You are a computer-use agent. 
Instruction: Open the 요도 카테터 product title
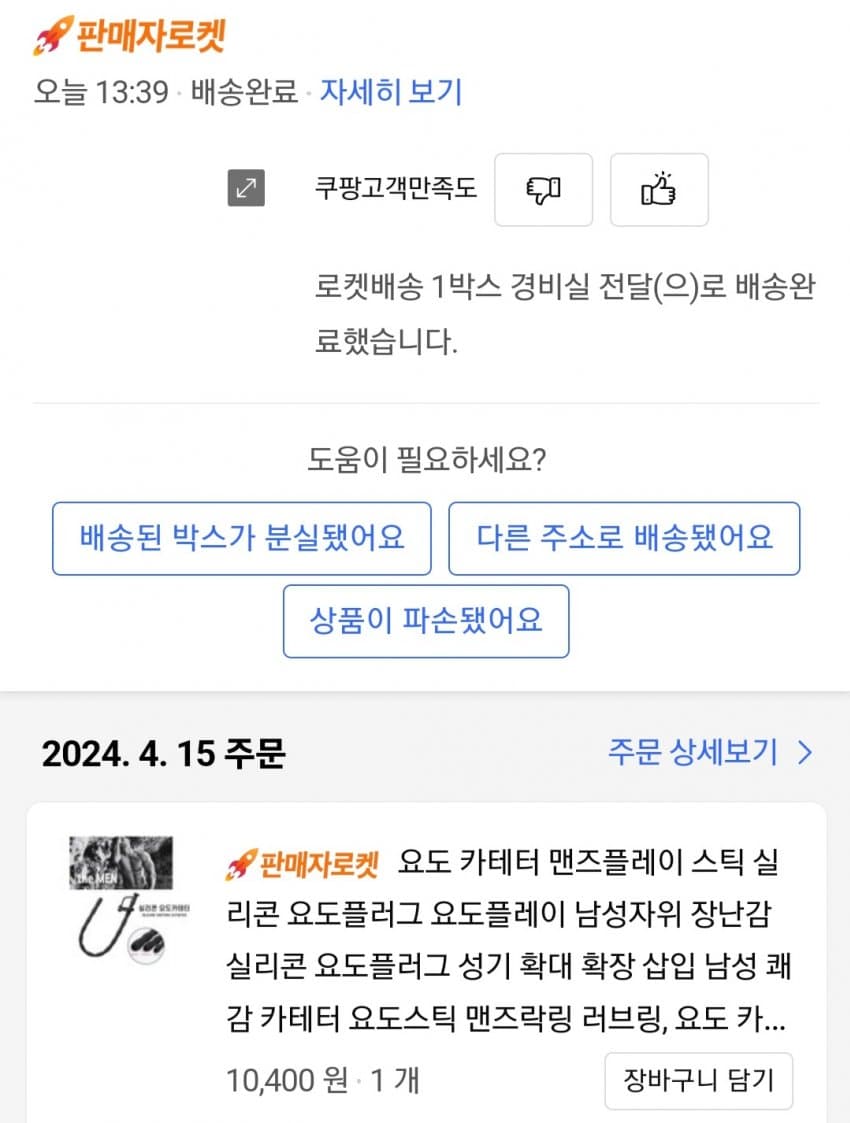[508, 940]
